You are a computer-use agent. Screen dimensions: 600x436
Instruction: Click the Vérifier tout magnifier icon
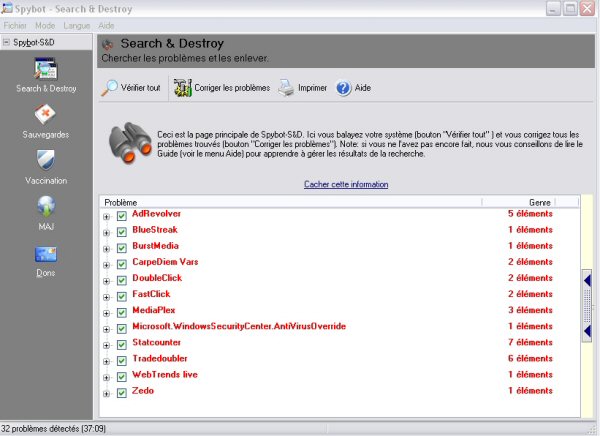pos(109,88)
